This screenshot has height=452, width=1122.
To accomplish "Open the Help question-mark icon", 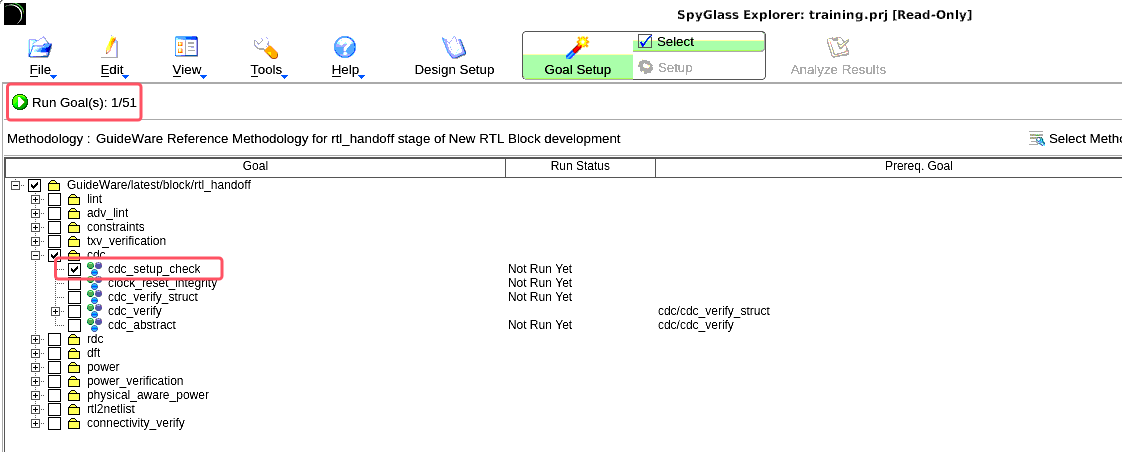I will [345, 48].
